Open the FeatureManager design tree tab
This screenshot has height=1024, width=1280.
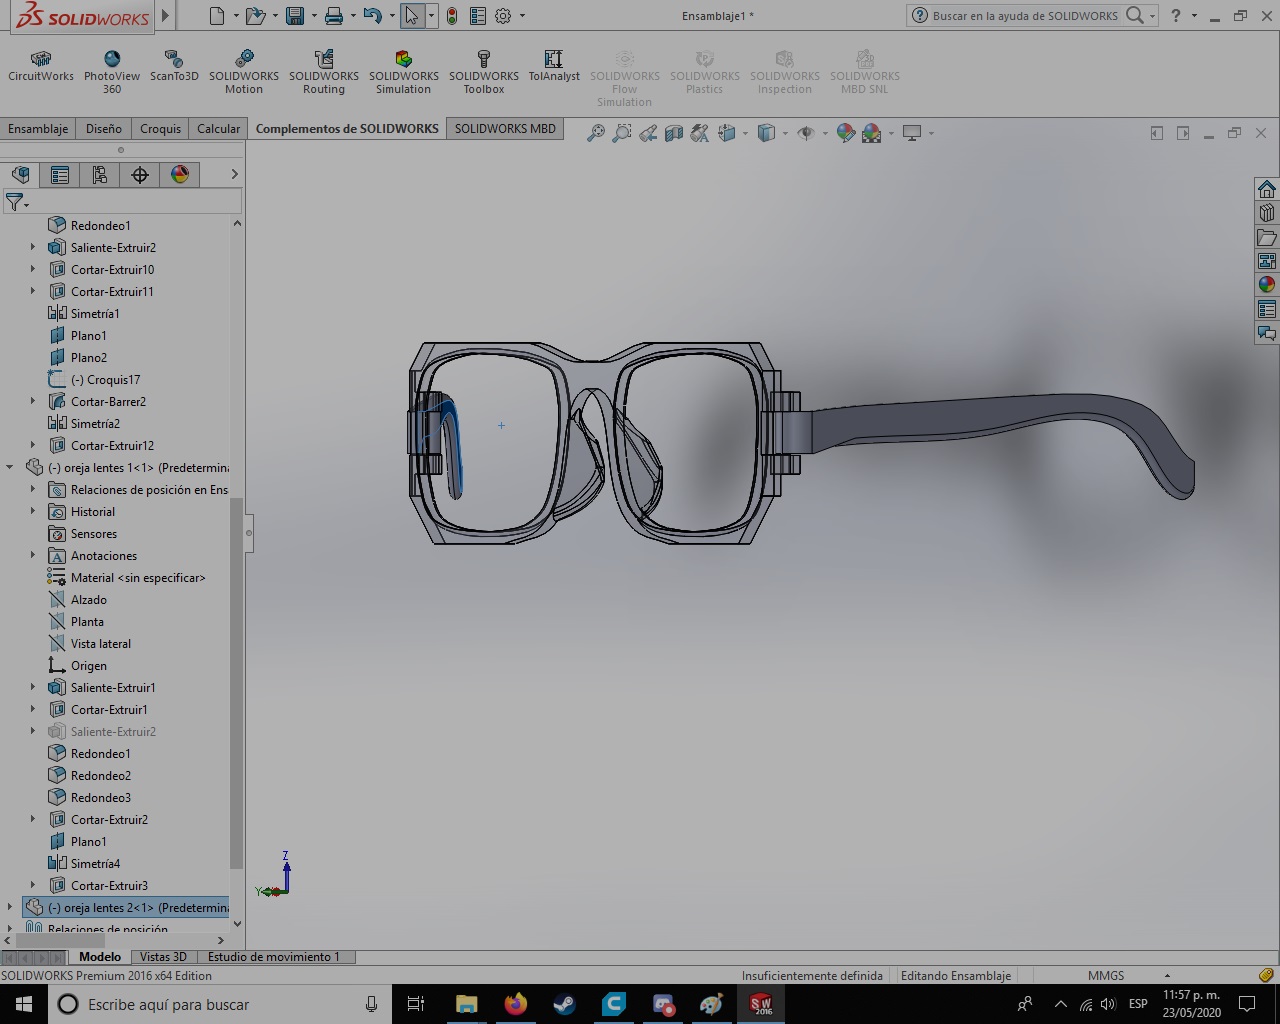[x=20, y=175]
